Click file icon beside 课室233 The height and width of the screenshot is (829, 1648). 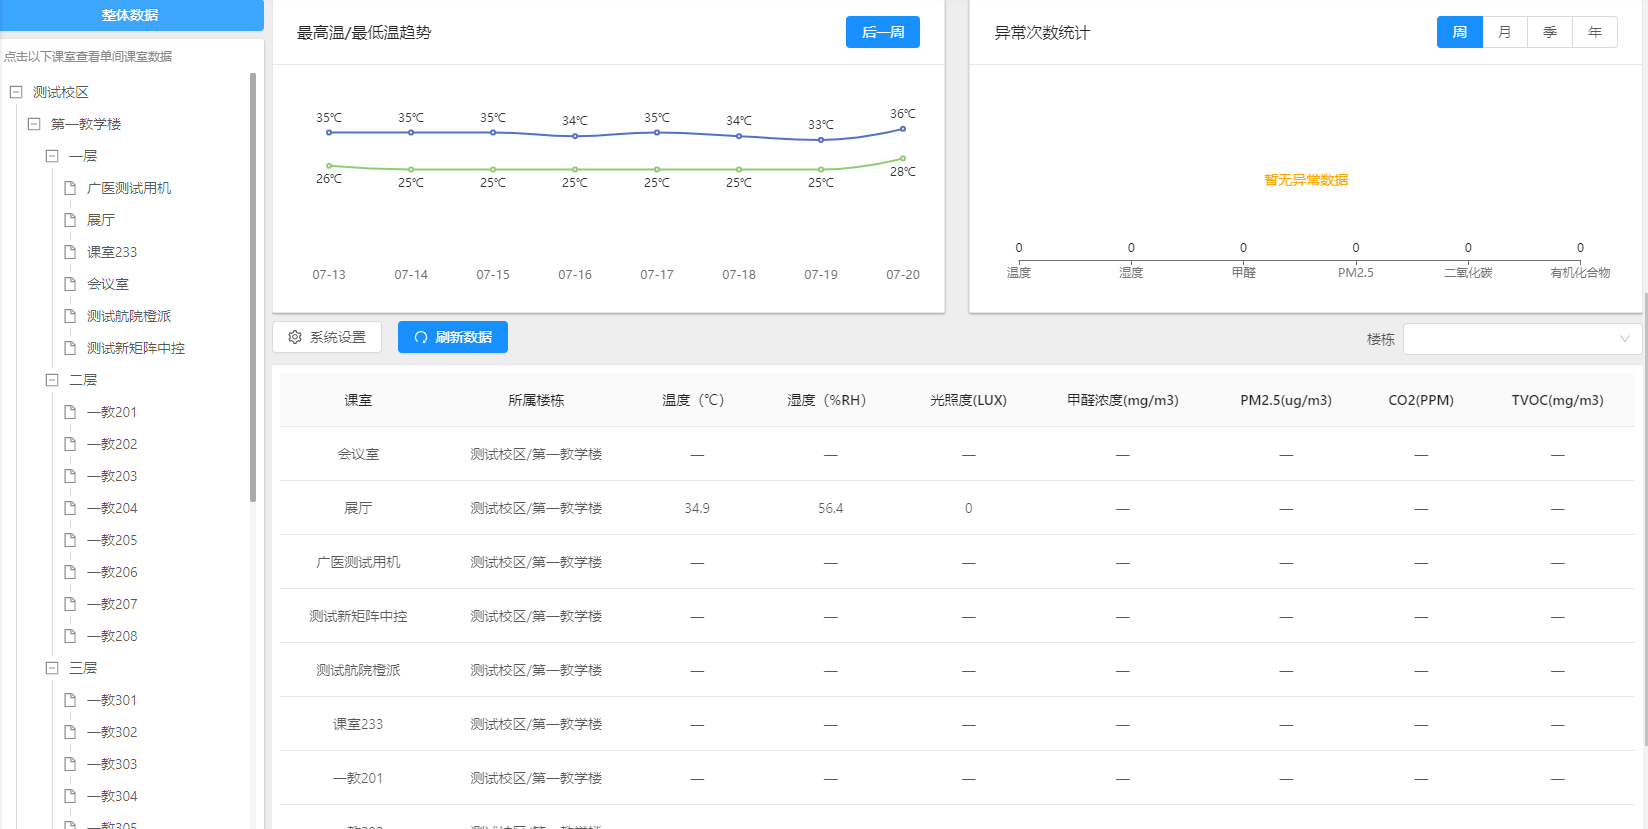70,252
